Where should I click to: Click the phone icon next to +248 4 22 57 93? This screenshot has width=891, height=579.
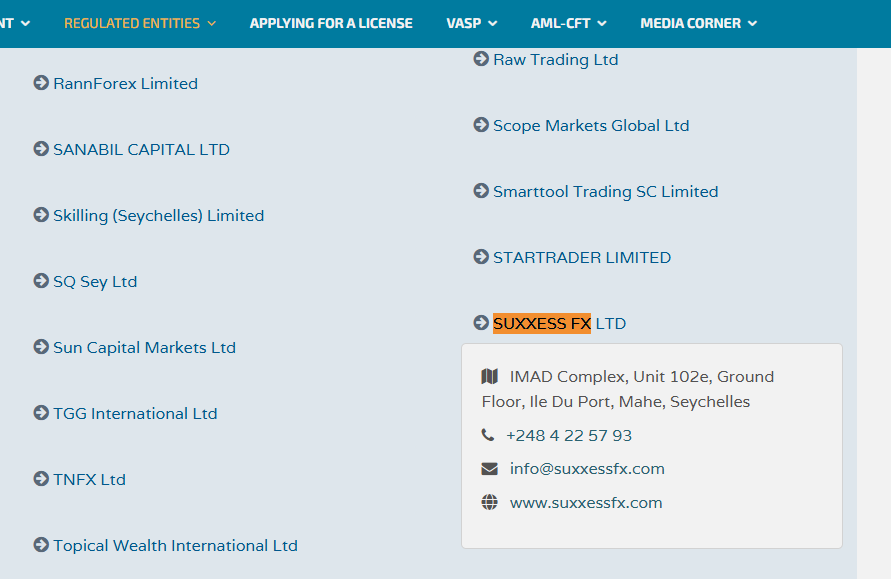[x=488, y=435]
